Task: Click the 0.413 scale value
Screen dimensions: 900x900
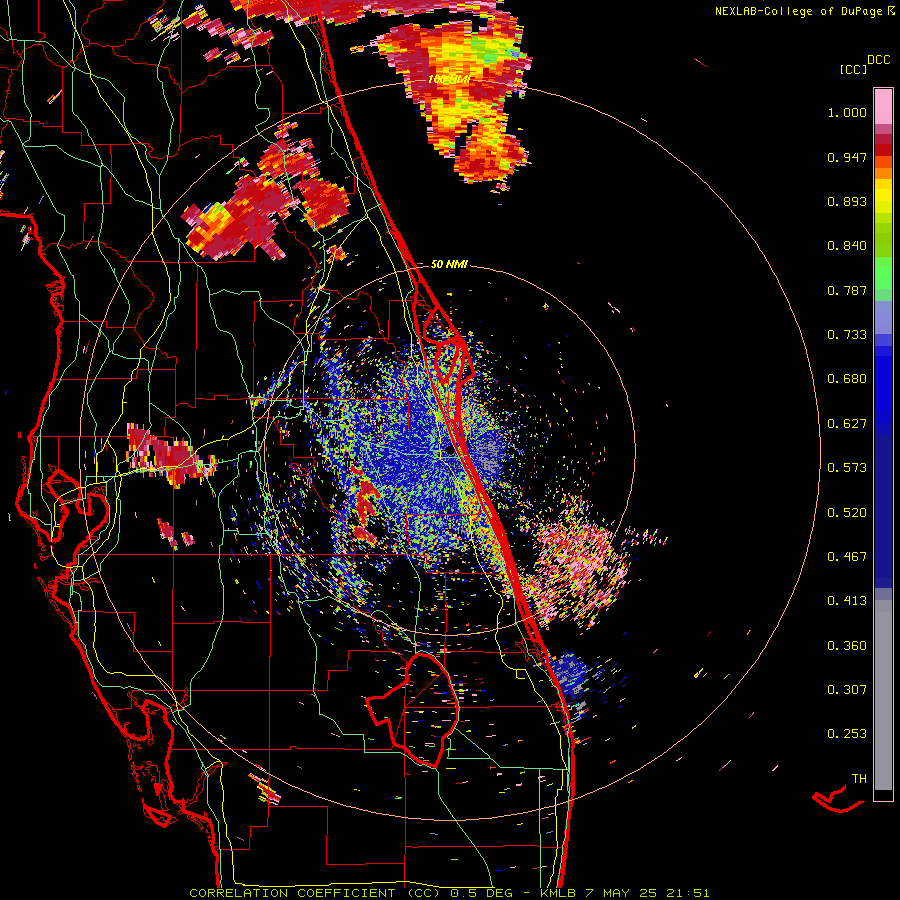Action: pyautogui.click(x=847, y=601)
